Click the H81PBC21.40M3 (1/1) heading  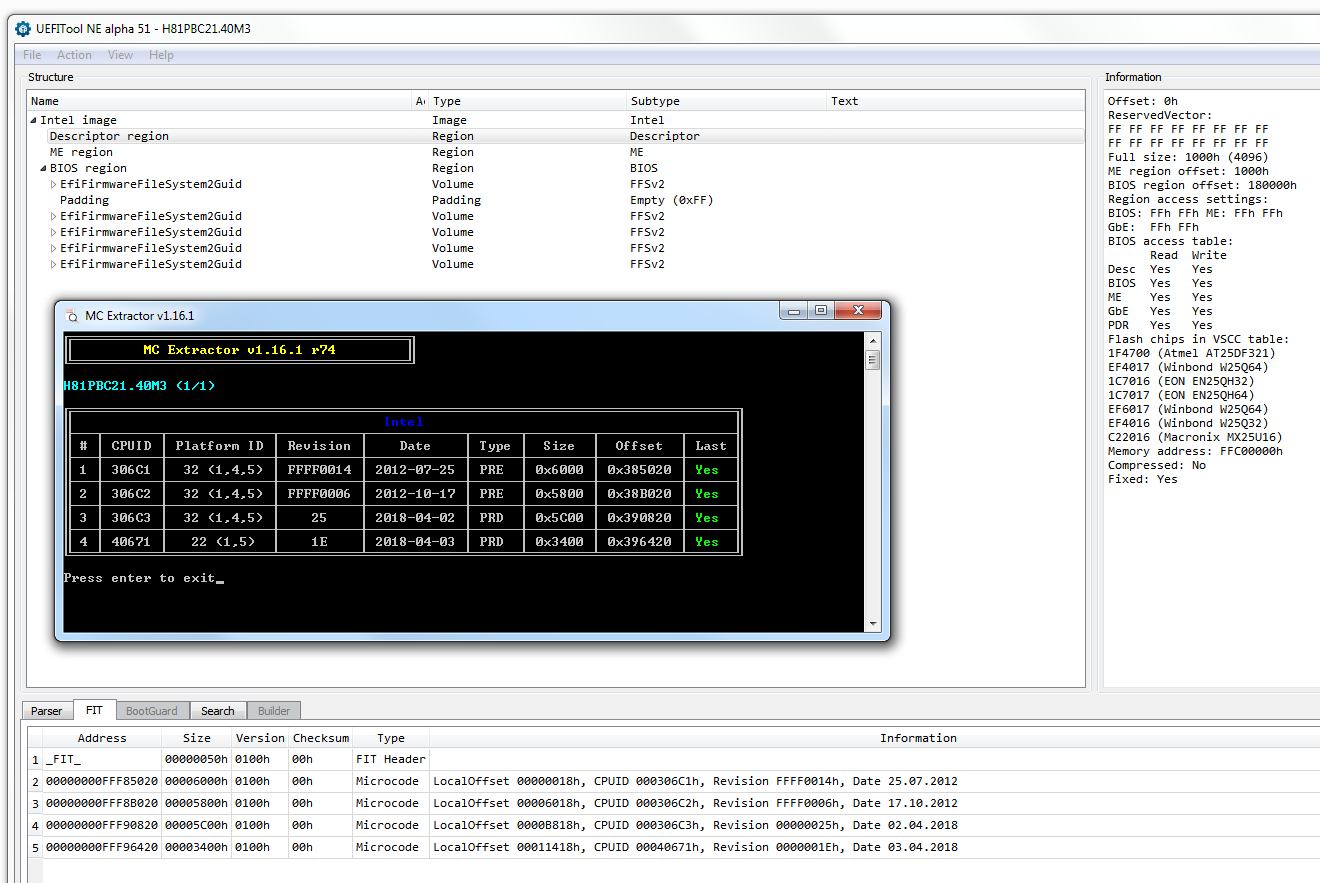coord(139,386)
